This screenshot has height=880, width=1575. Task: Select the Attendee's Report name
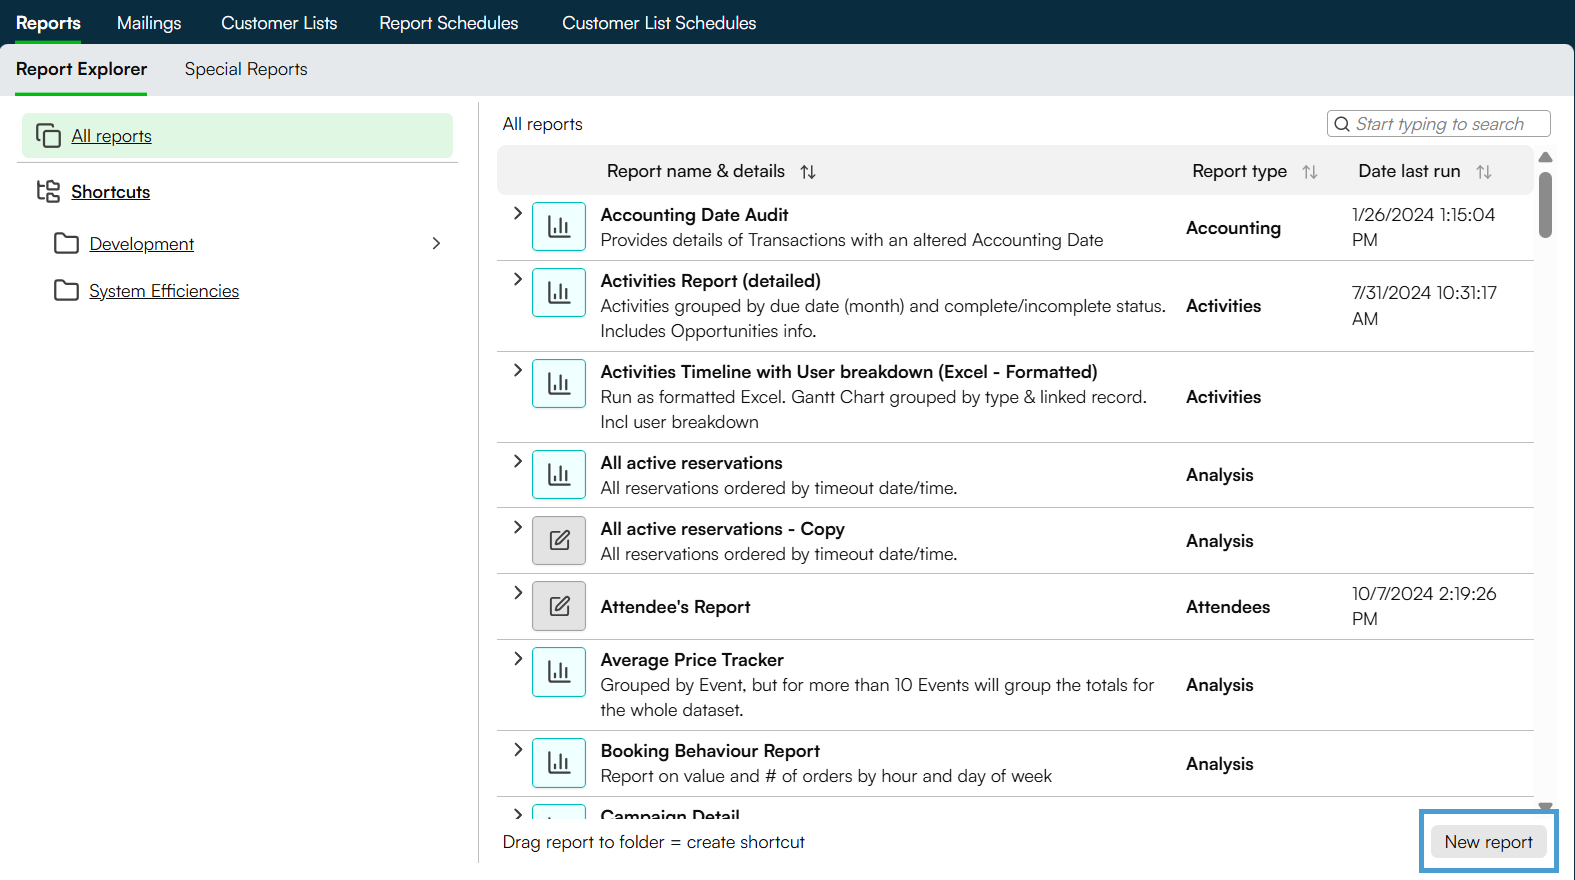coord(675,607)
